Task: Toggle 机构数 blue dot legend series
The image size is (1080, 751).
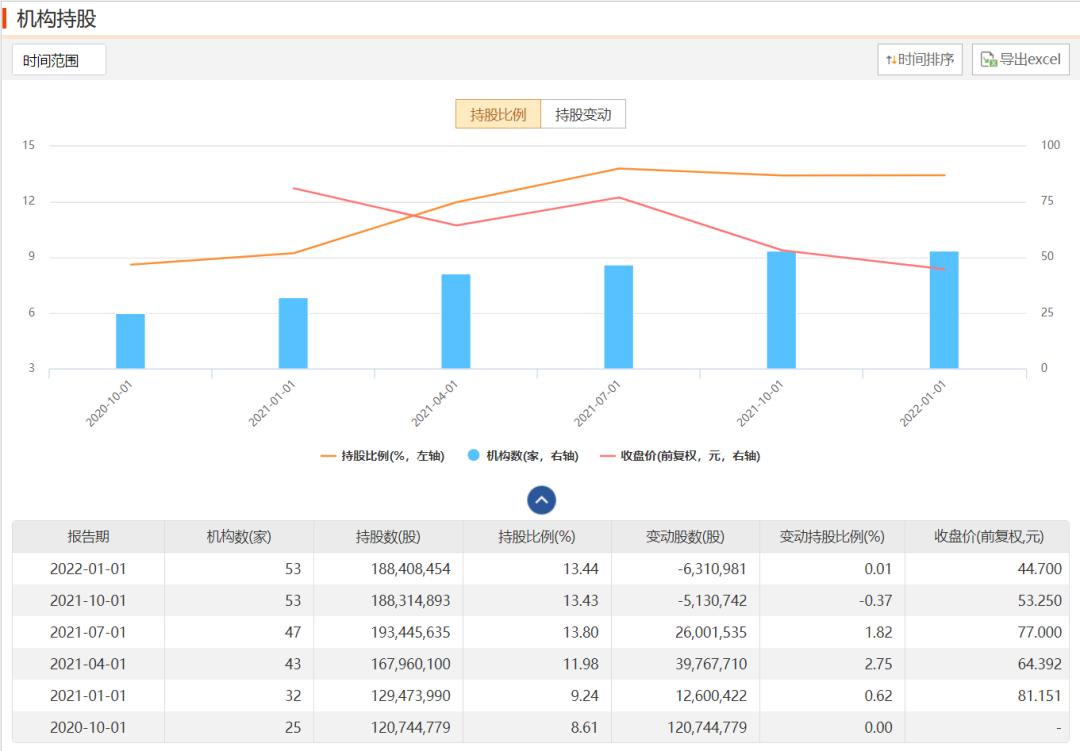Action: tap(522, 456)
